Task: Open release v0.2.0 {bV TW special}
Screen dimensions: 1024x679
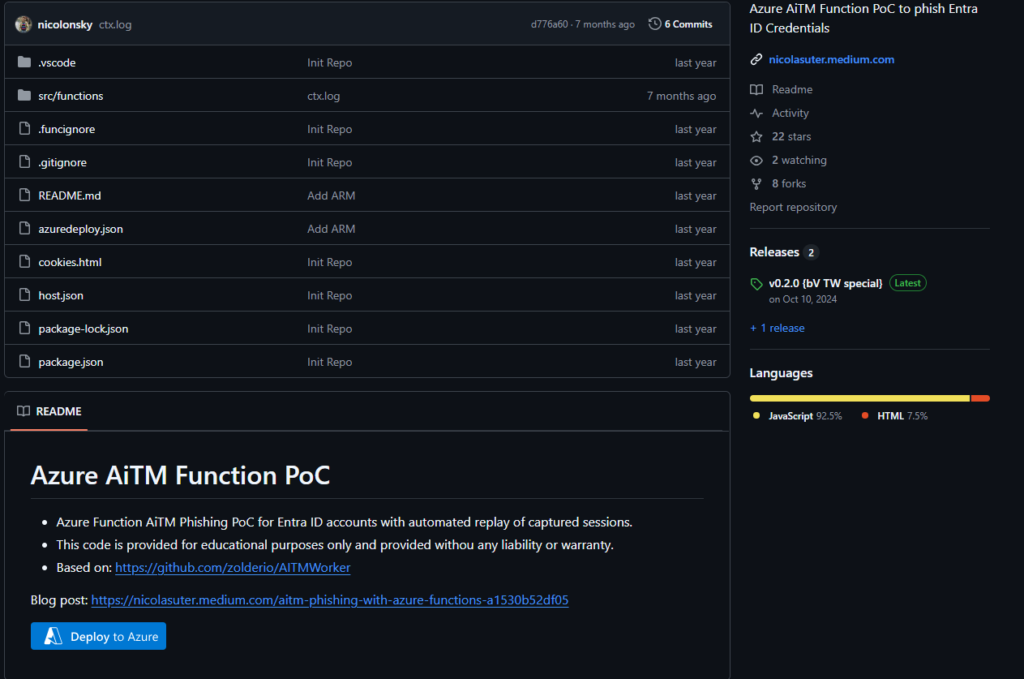Action: coord(825,283)
